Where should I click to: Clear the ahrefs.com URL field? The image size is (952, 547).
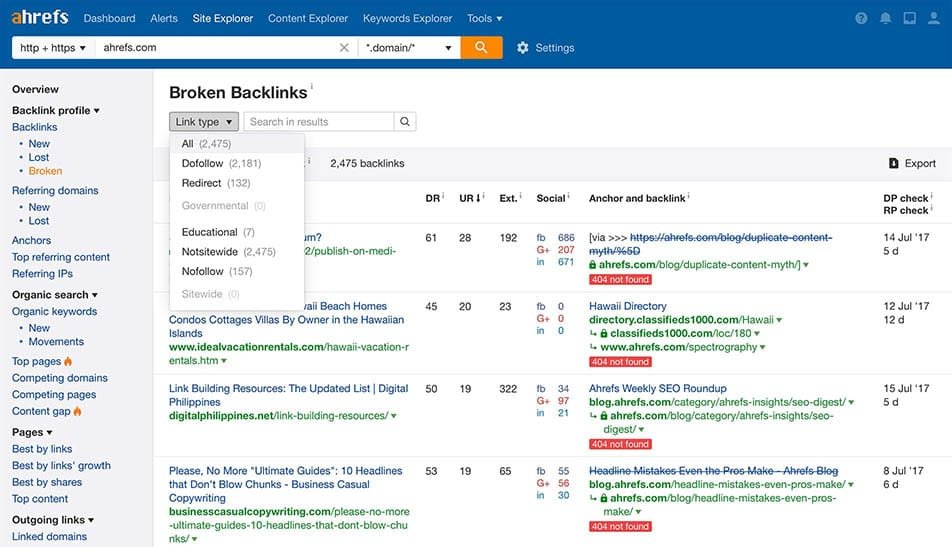[x=344, y=47]
